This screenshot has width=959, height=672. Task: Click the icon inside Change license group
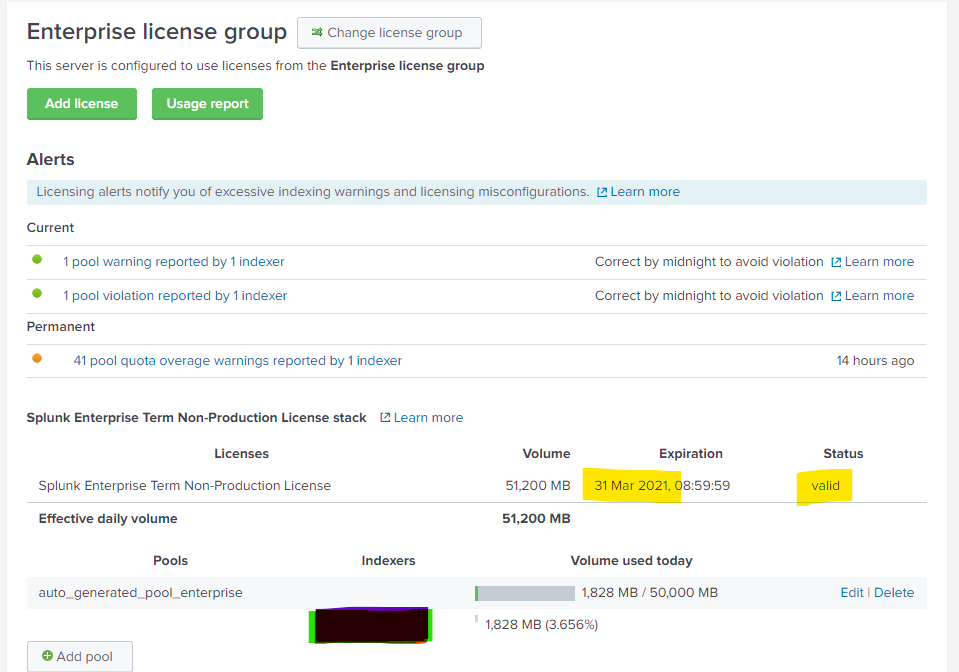coord(317,33)
